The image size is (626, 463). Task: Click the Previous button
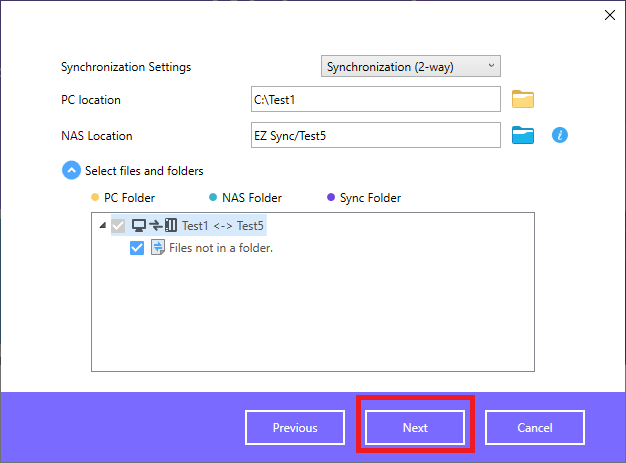pyautogui.click(x=295, y=427)
